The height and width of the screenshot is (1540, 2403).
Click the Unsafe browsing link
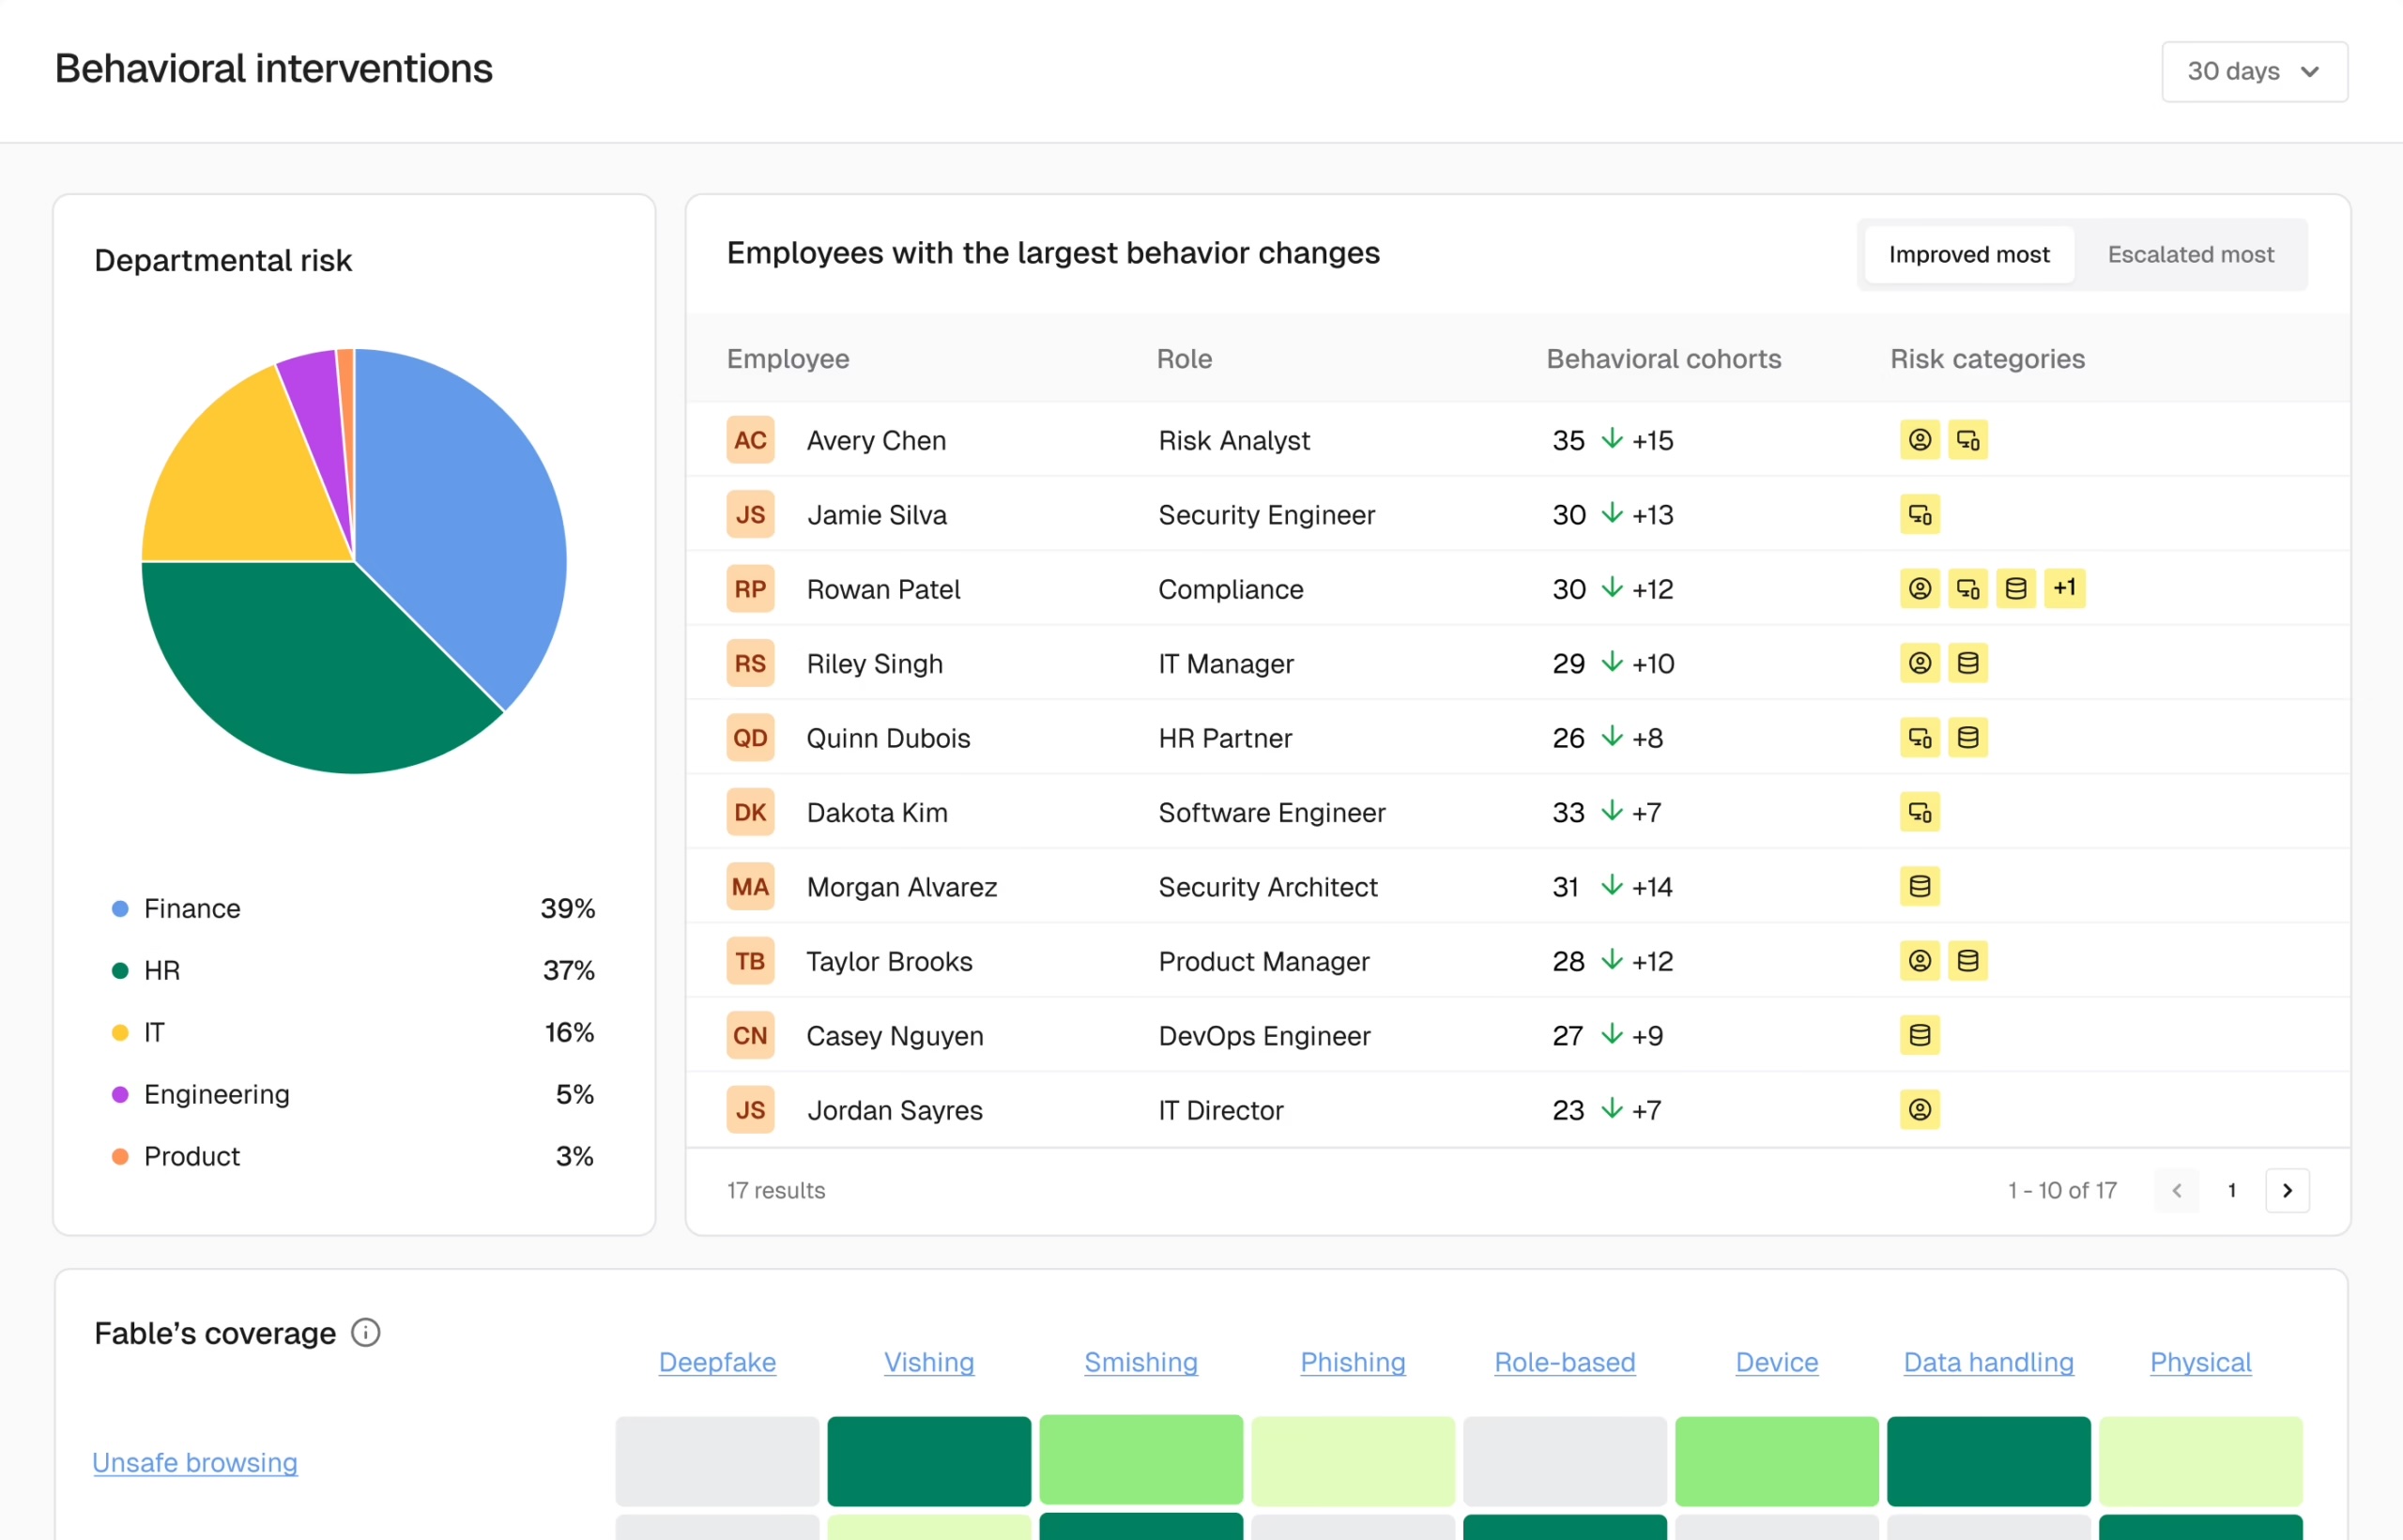tap(195, 1462)
